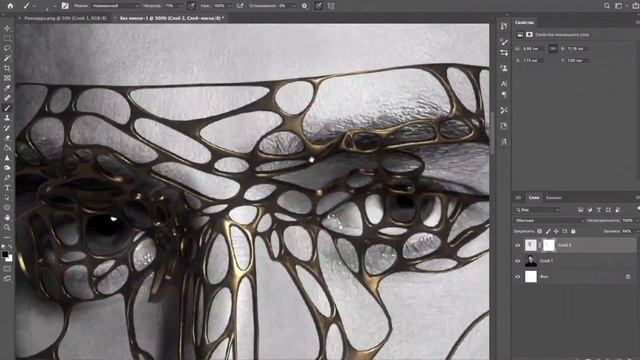Open the Brush Settings panel from options bar
Screen dimensions: 640x360
point(65,6)
